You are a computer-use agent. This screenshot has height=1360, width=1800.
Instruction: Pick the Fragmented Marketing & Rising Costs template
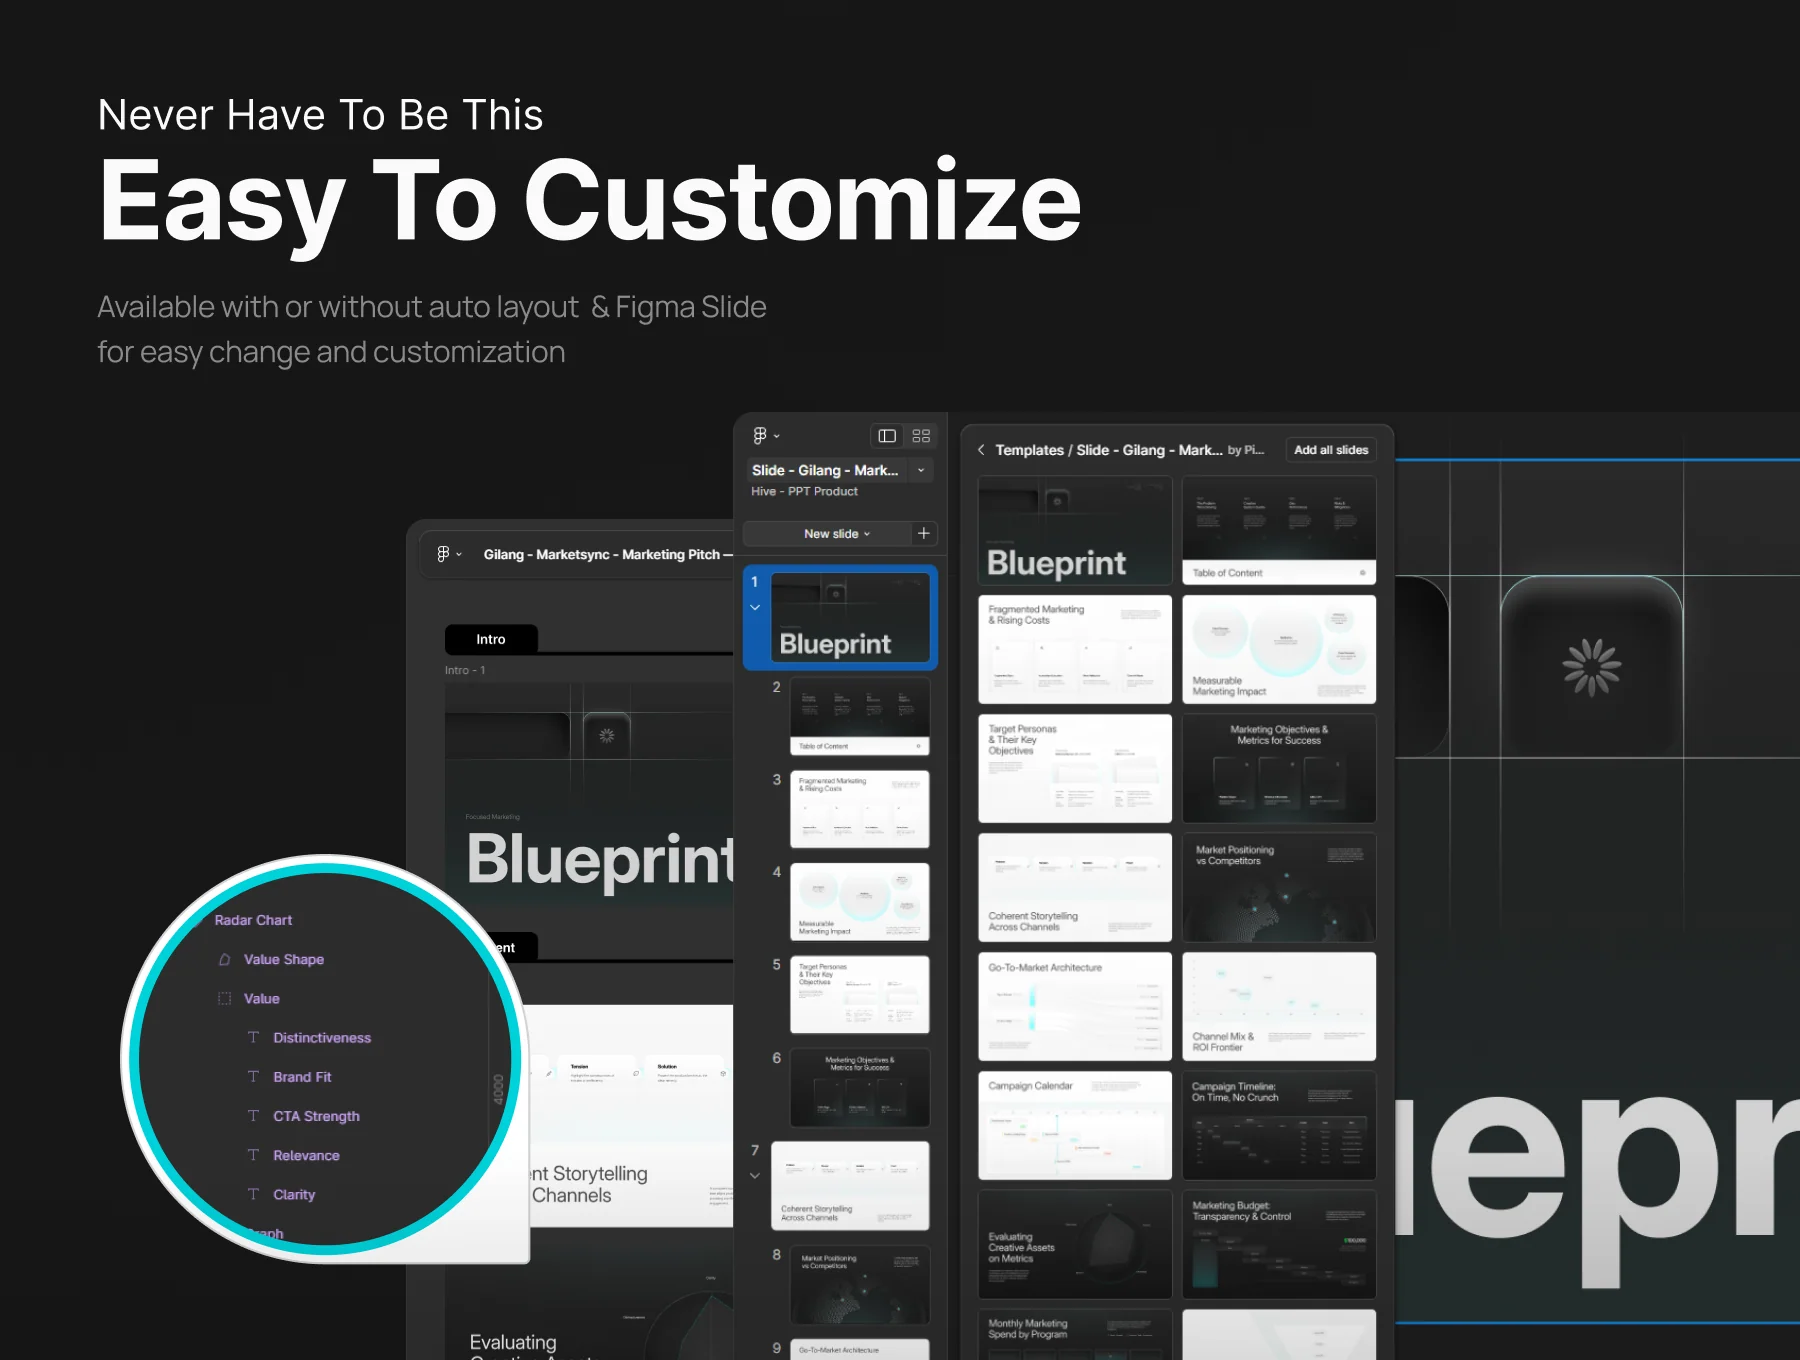click(x=1075, y=649)
